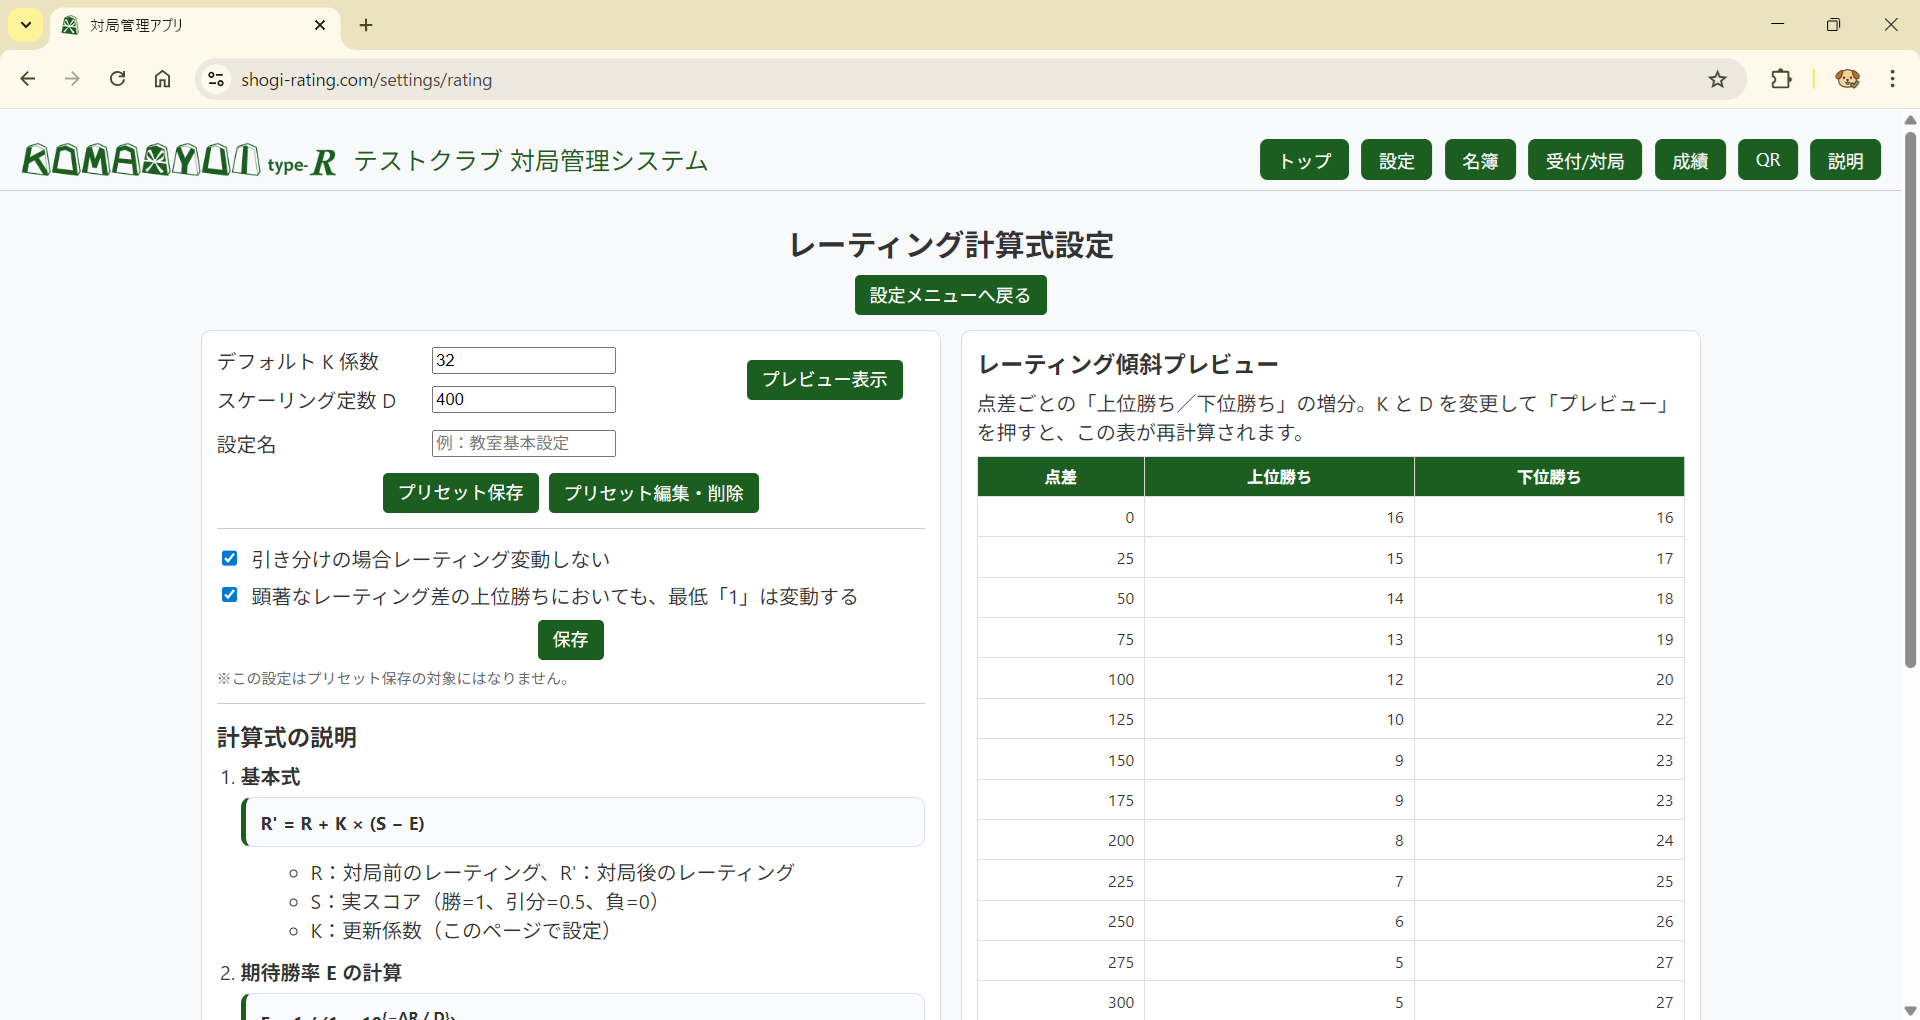Screen dimensions: 1920x1020
Task: Toggle 引き分けの場合レーティング変動しない checkbox
Action: 230,558
